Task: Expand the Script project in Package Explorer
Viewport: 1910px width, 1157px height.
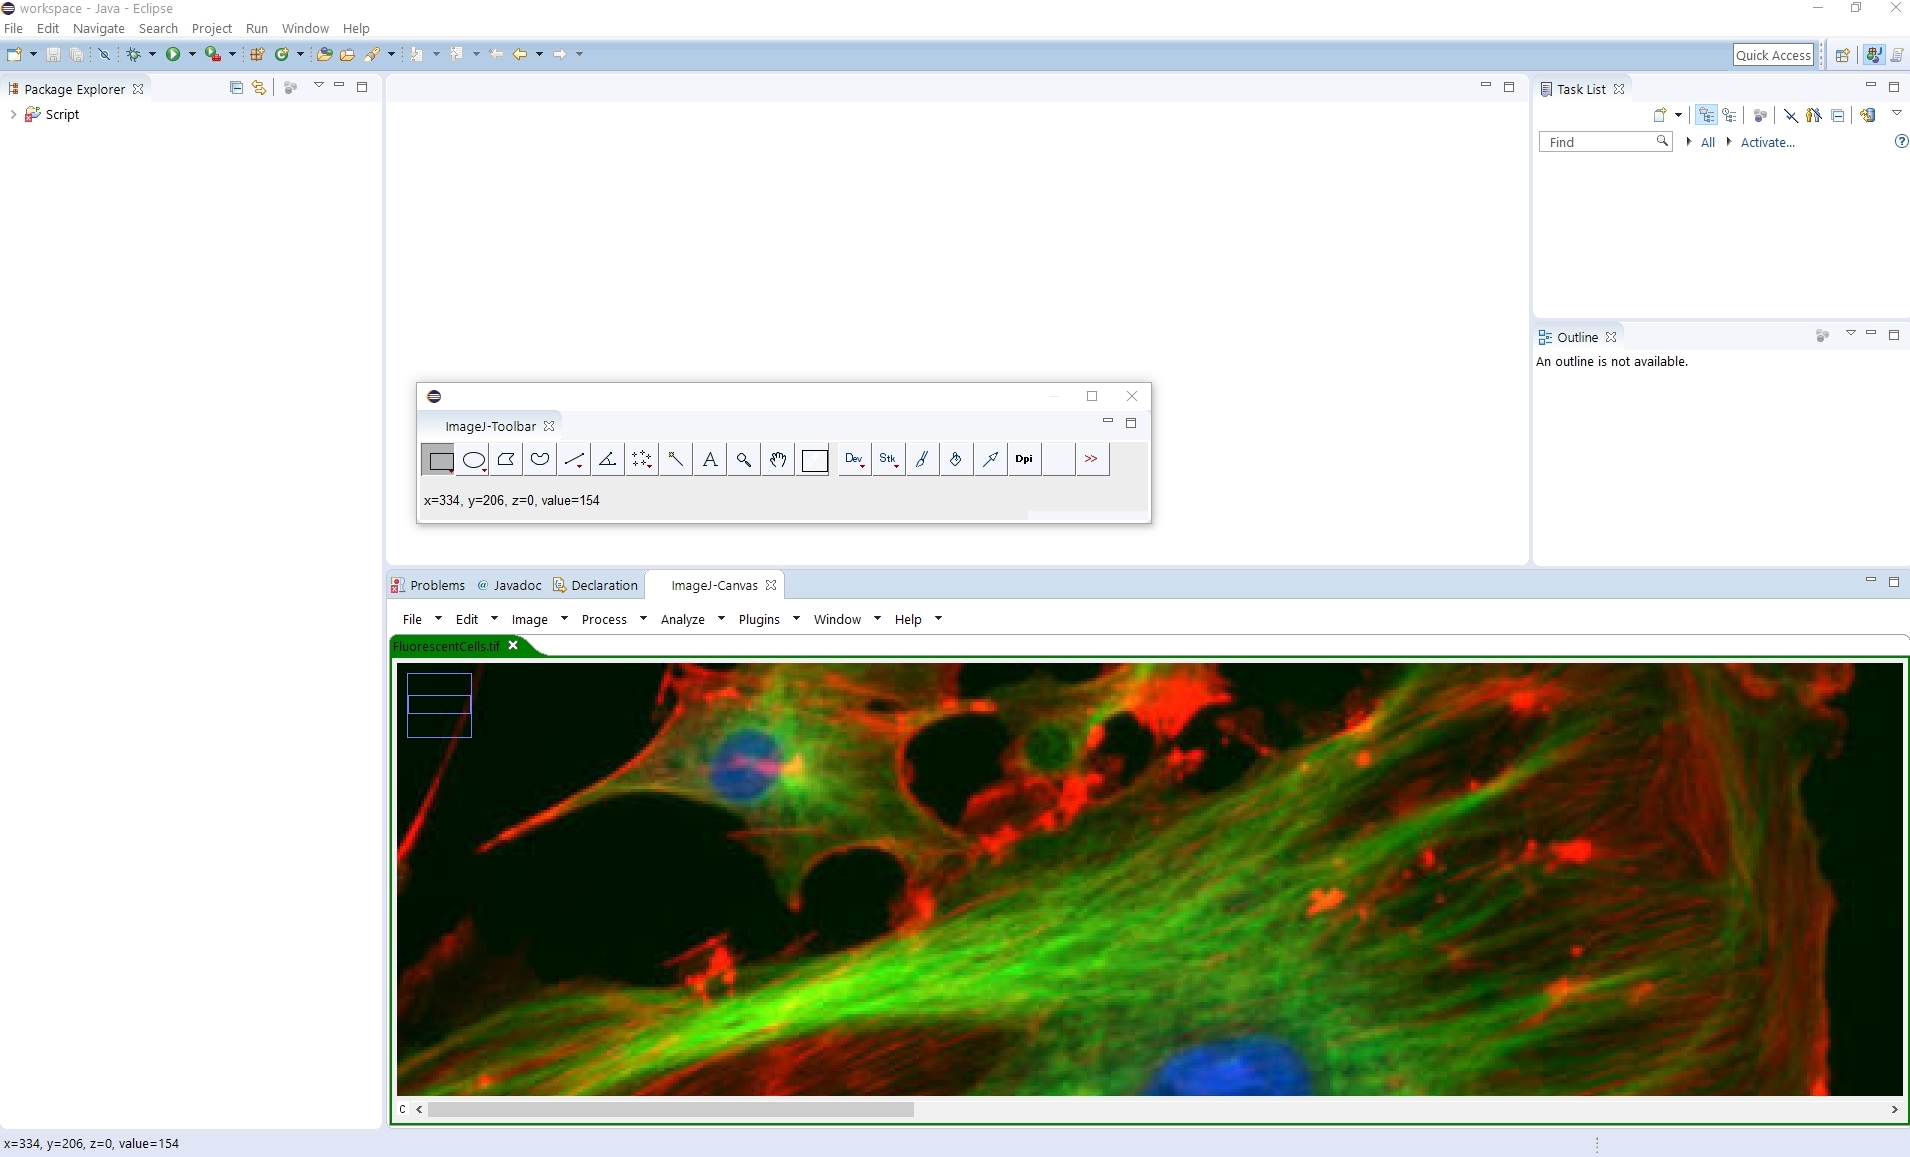Action: [x=13, y=114]
